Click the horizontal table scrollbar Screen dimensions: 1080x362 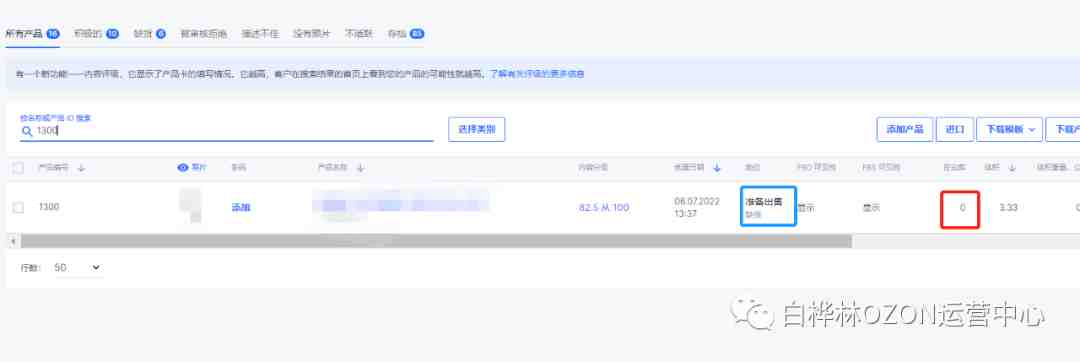[436, 241]
